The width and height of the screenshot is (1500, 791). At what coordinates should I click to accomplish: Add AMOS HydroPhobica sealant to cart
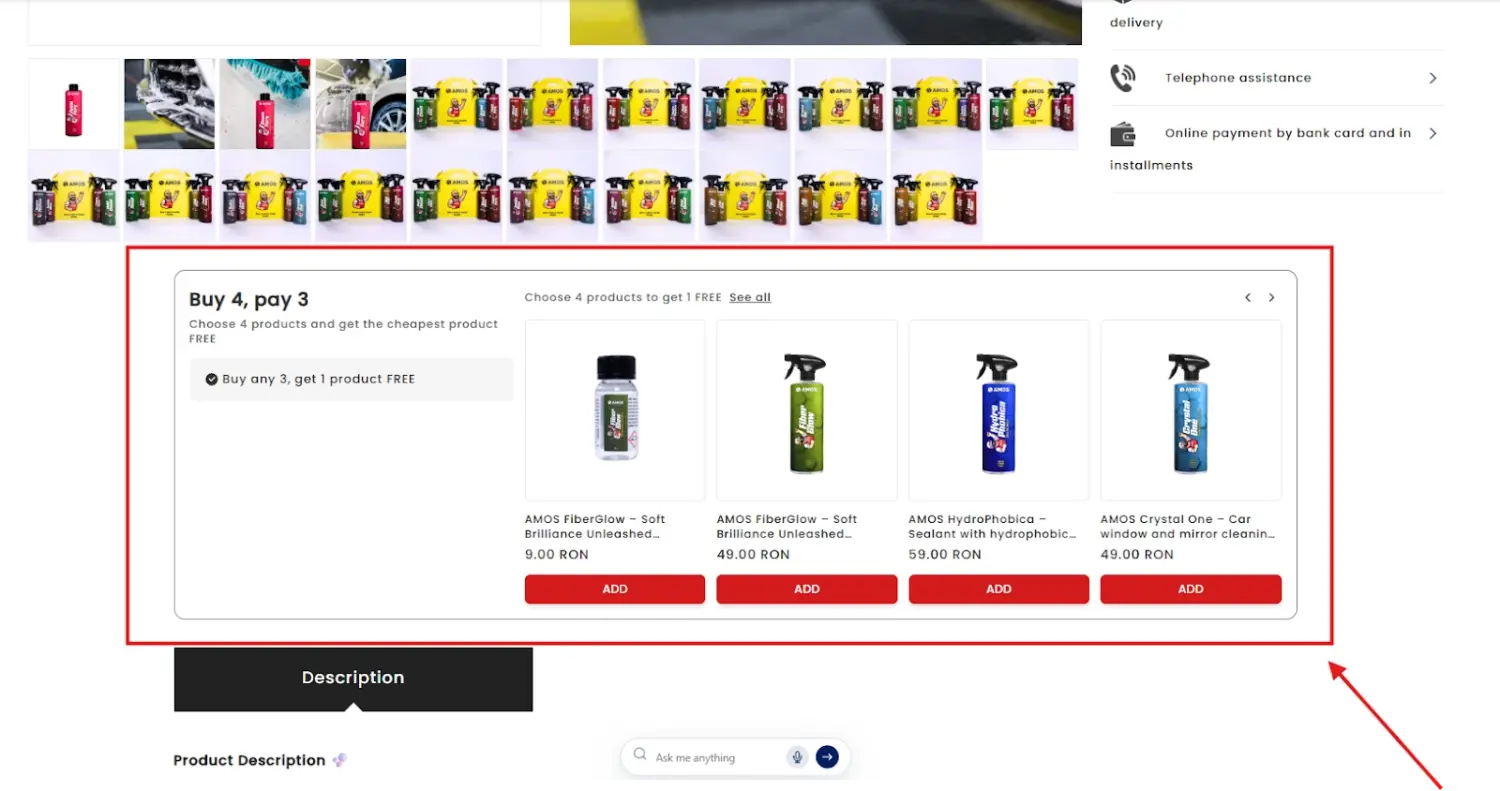tap(998, 589)
